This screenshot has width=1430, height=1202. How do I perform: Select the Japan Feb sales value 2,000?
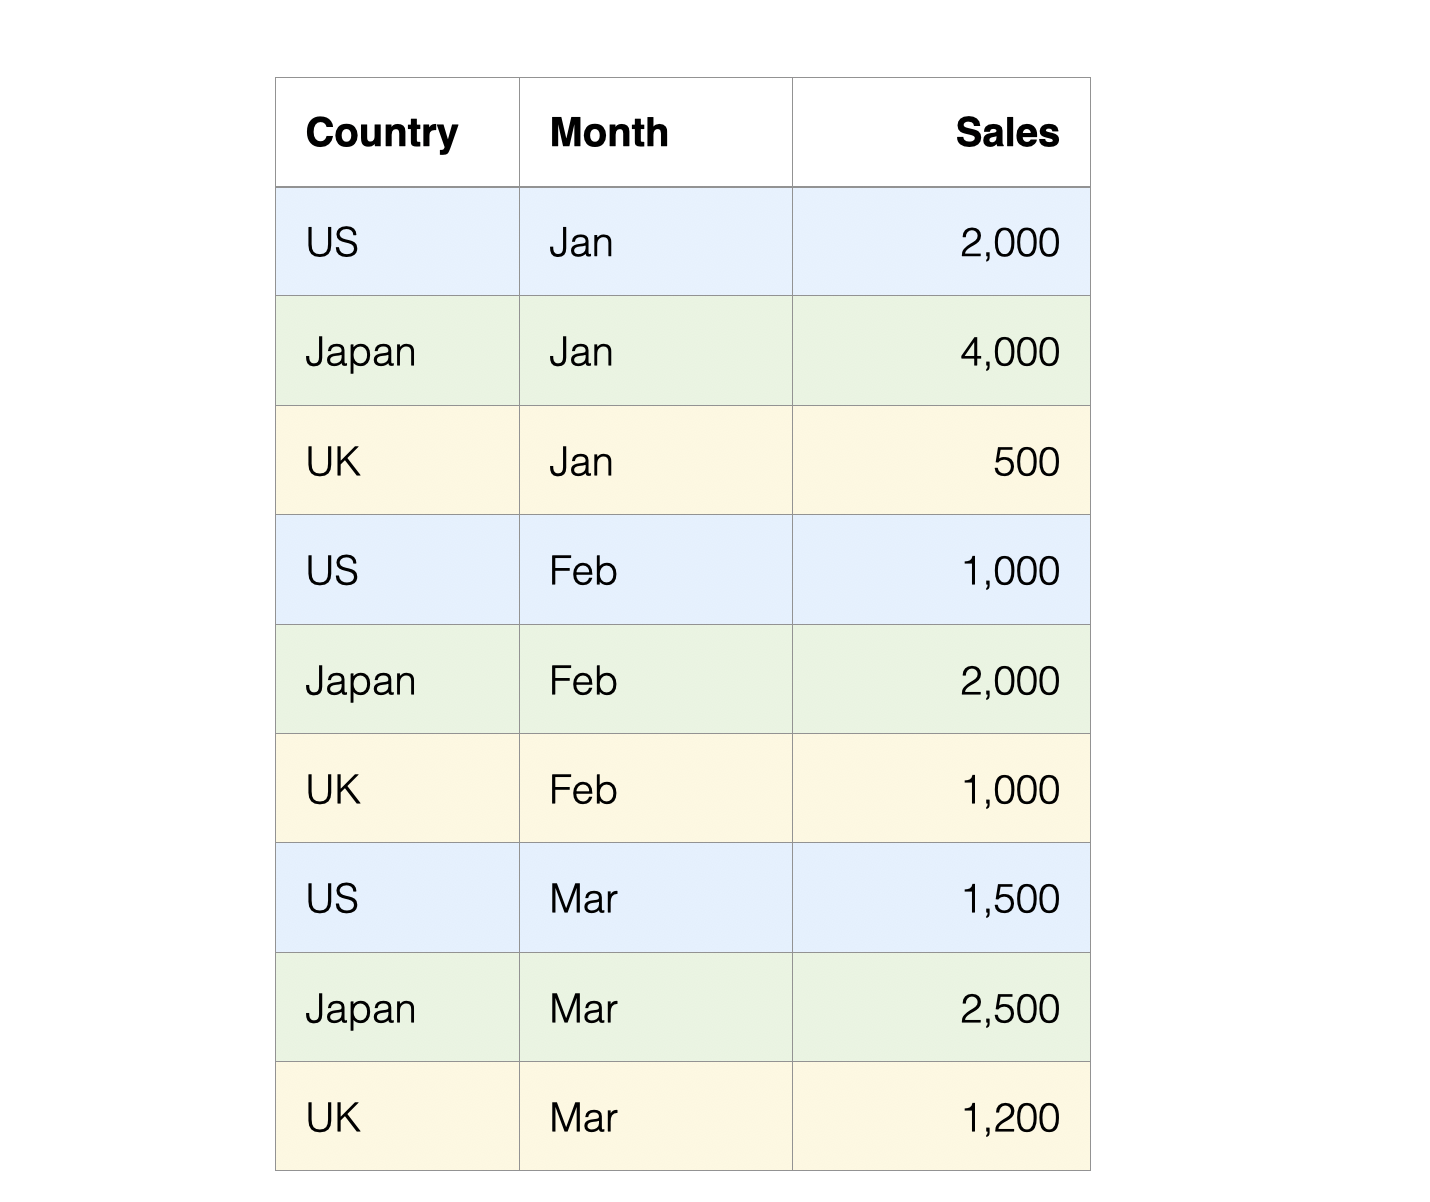point(941,680)
